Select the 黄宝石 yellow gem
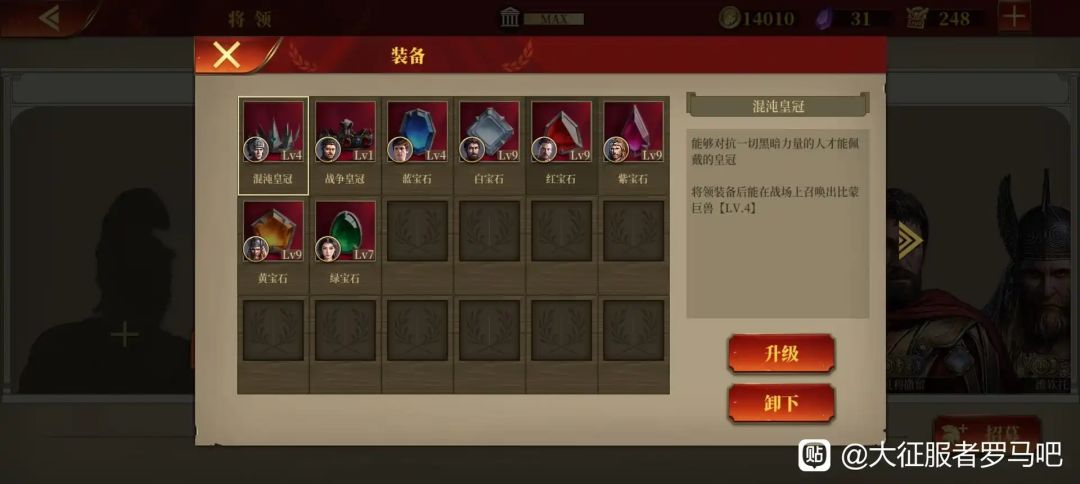 point(273,244)
